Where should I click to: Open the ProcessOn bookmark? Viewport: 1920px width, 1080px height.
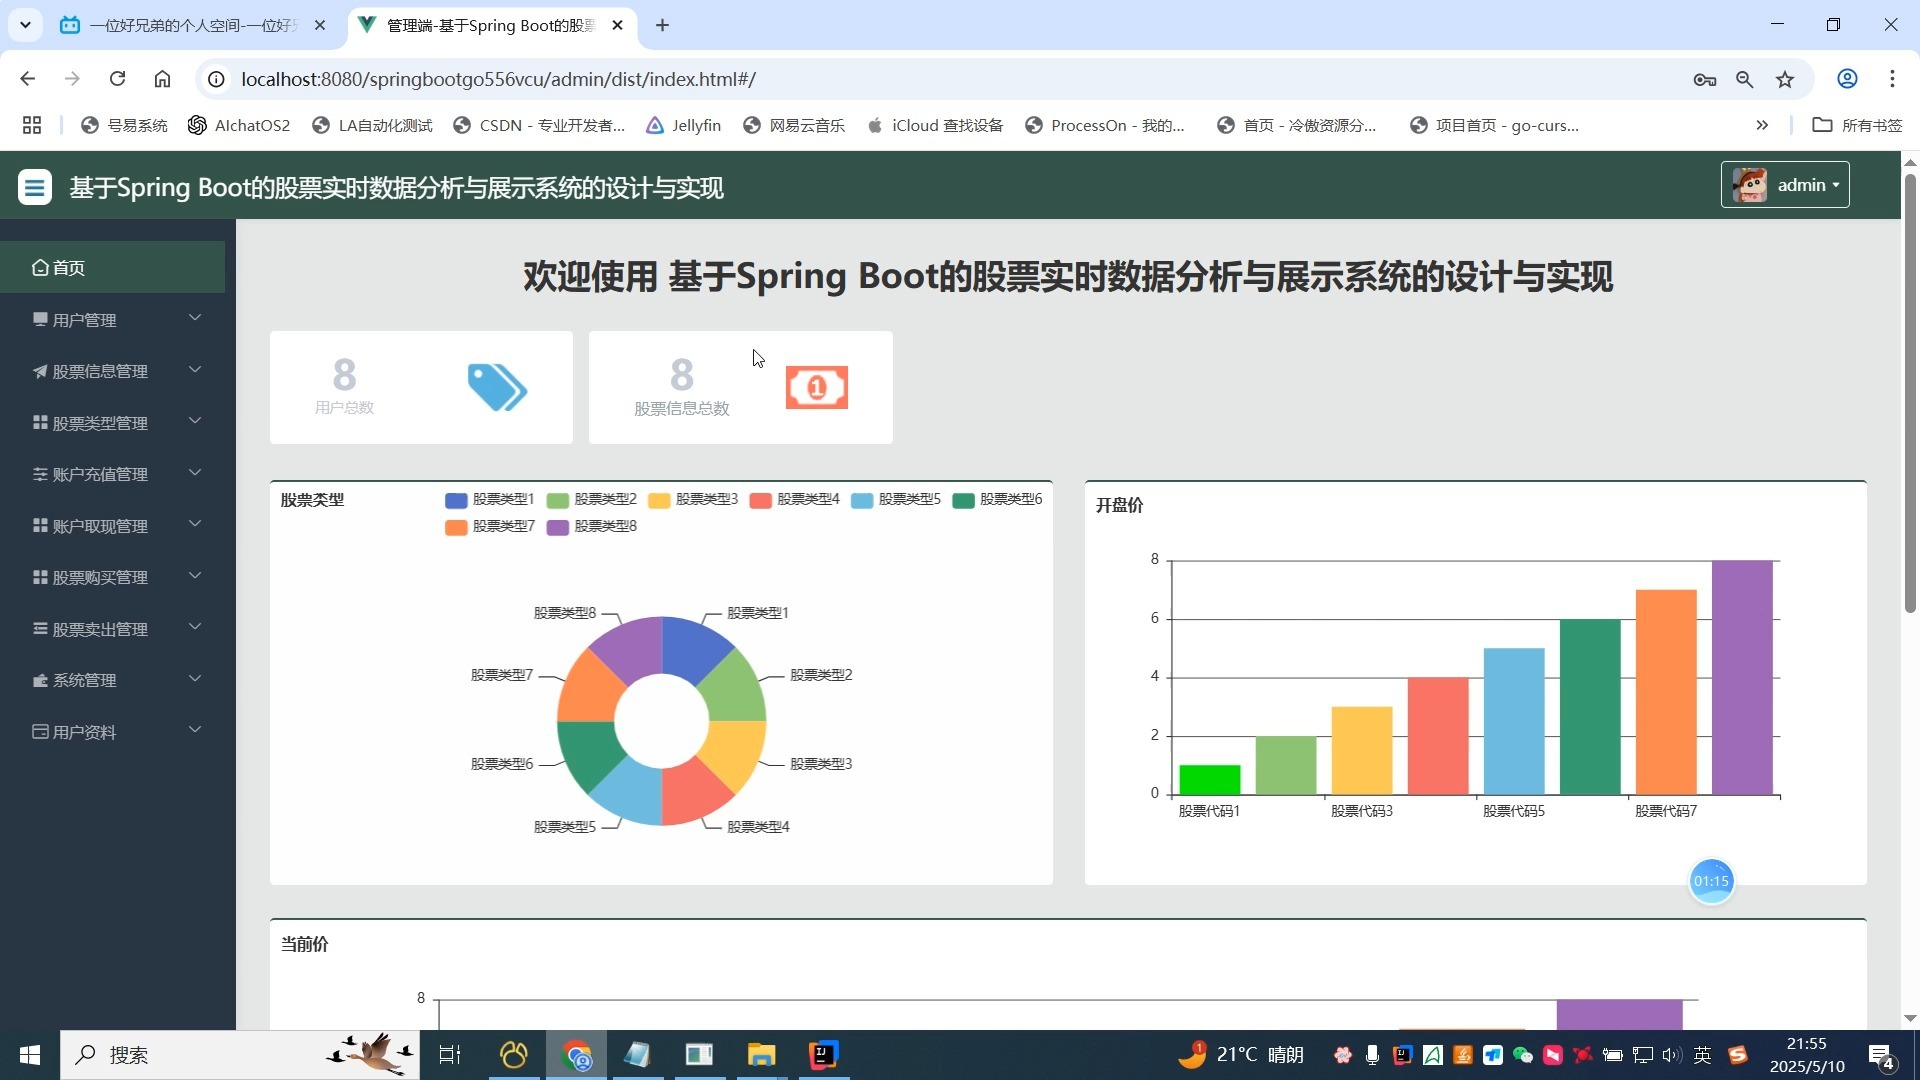click(x=1105, y=125)
